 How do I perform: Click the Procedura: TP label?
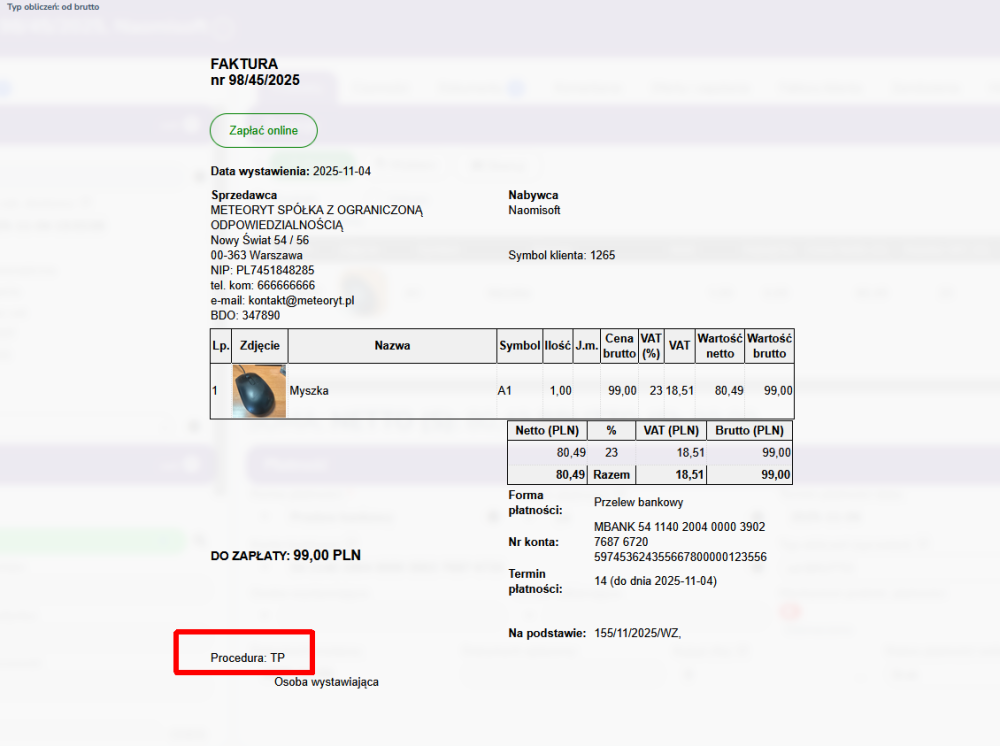[248, 658]
